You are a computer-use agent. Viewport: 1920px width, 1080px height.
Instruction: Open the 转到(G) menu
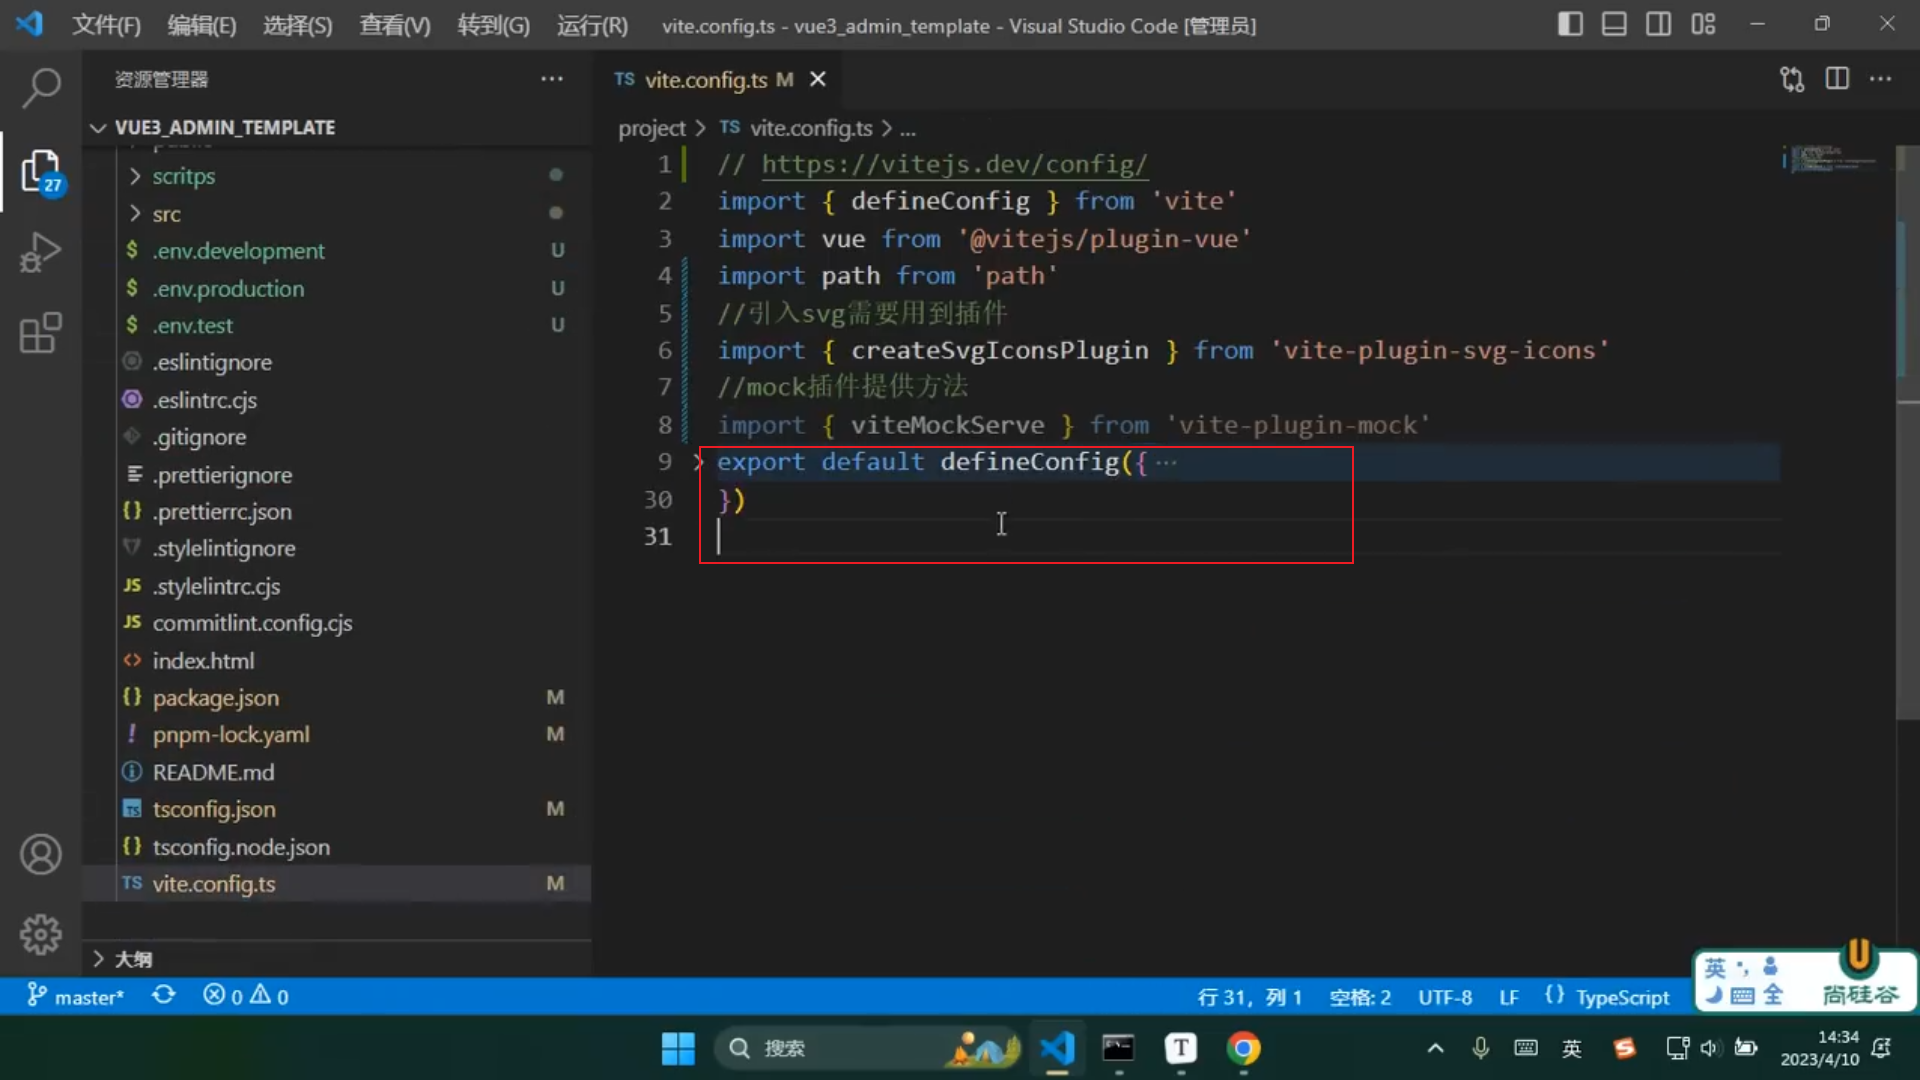pos(493,25)
